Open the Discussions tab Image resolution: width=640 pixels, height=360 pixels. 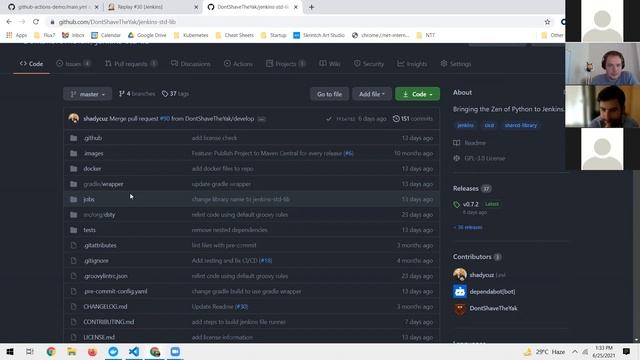click(191, 64)
